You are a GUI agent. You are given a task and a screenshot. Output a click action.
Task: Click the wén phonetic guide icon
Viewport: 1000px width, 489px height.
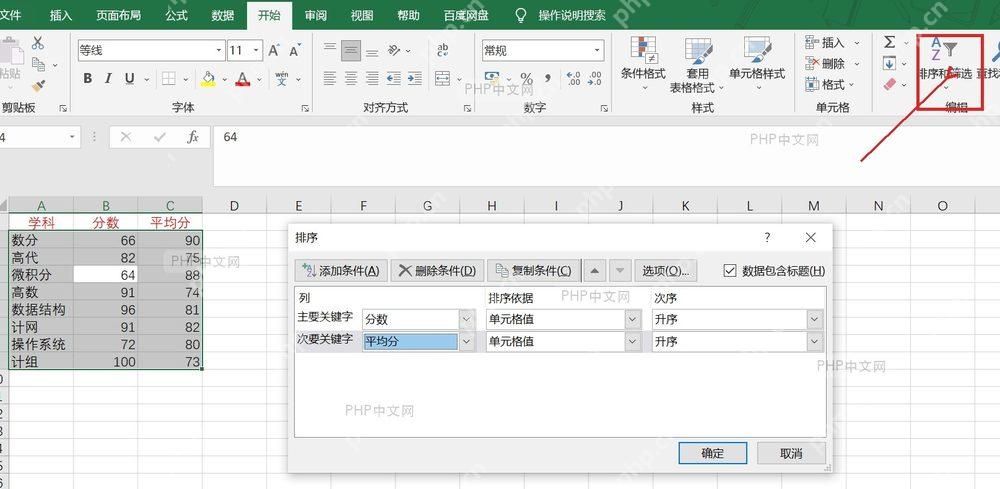[x=282, y=78]
